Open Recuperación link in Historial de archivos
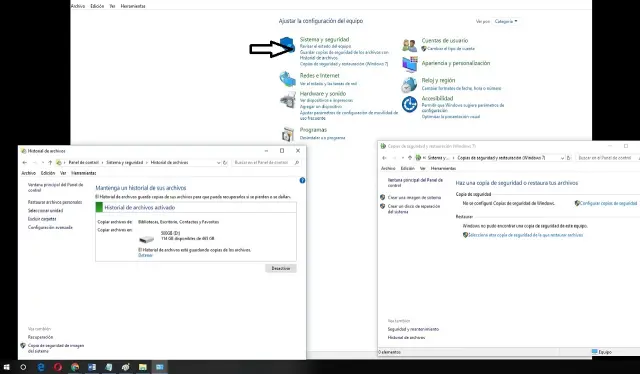The image size is (640, 374). point(40,337)
